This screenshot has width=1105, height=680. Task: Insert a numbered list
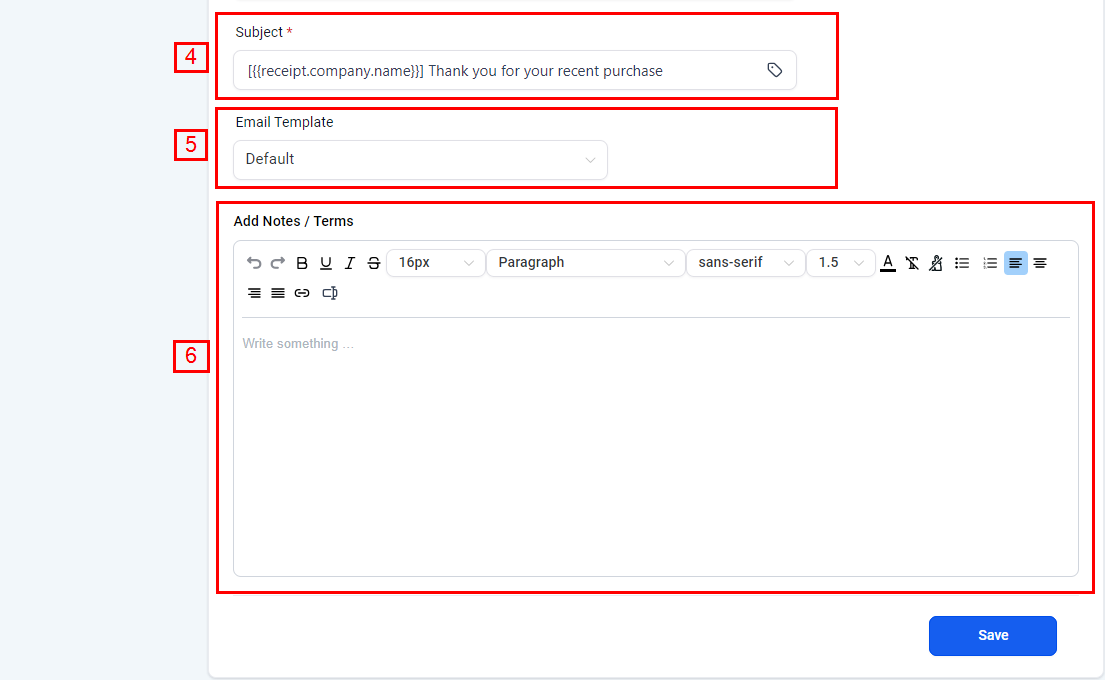990,263
